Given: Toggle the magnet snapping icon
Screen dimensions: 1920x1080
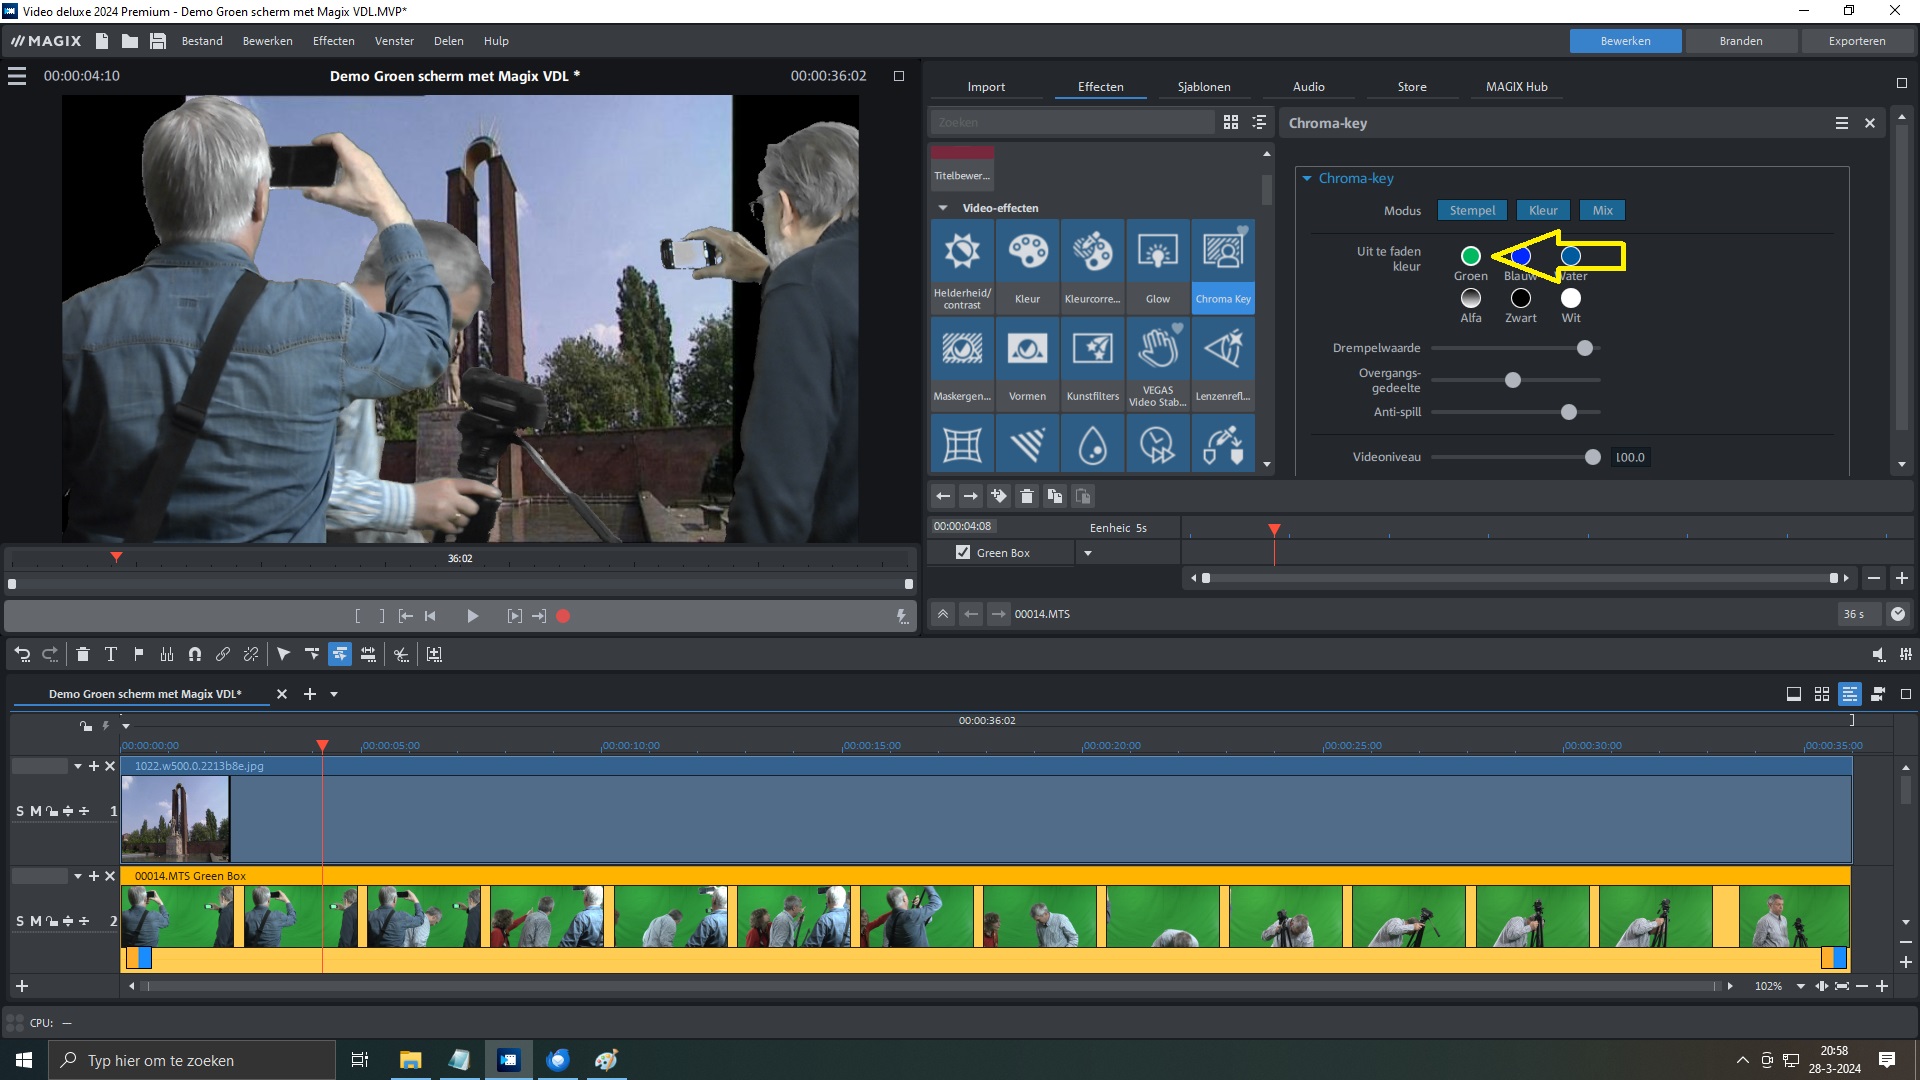Looking at the screenshot, I should pos(195,654).
